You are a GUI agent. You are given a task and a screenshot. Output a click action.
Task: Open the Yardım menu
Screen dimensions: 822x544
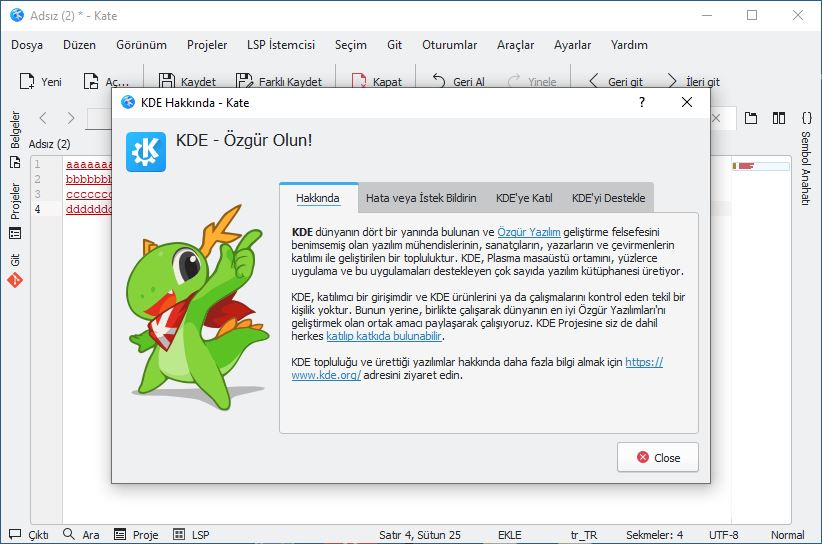[x=629, y=45]
